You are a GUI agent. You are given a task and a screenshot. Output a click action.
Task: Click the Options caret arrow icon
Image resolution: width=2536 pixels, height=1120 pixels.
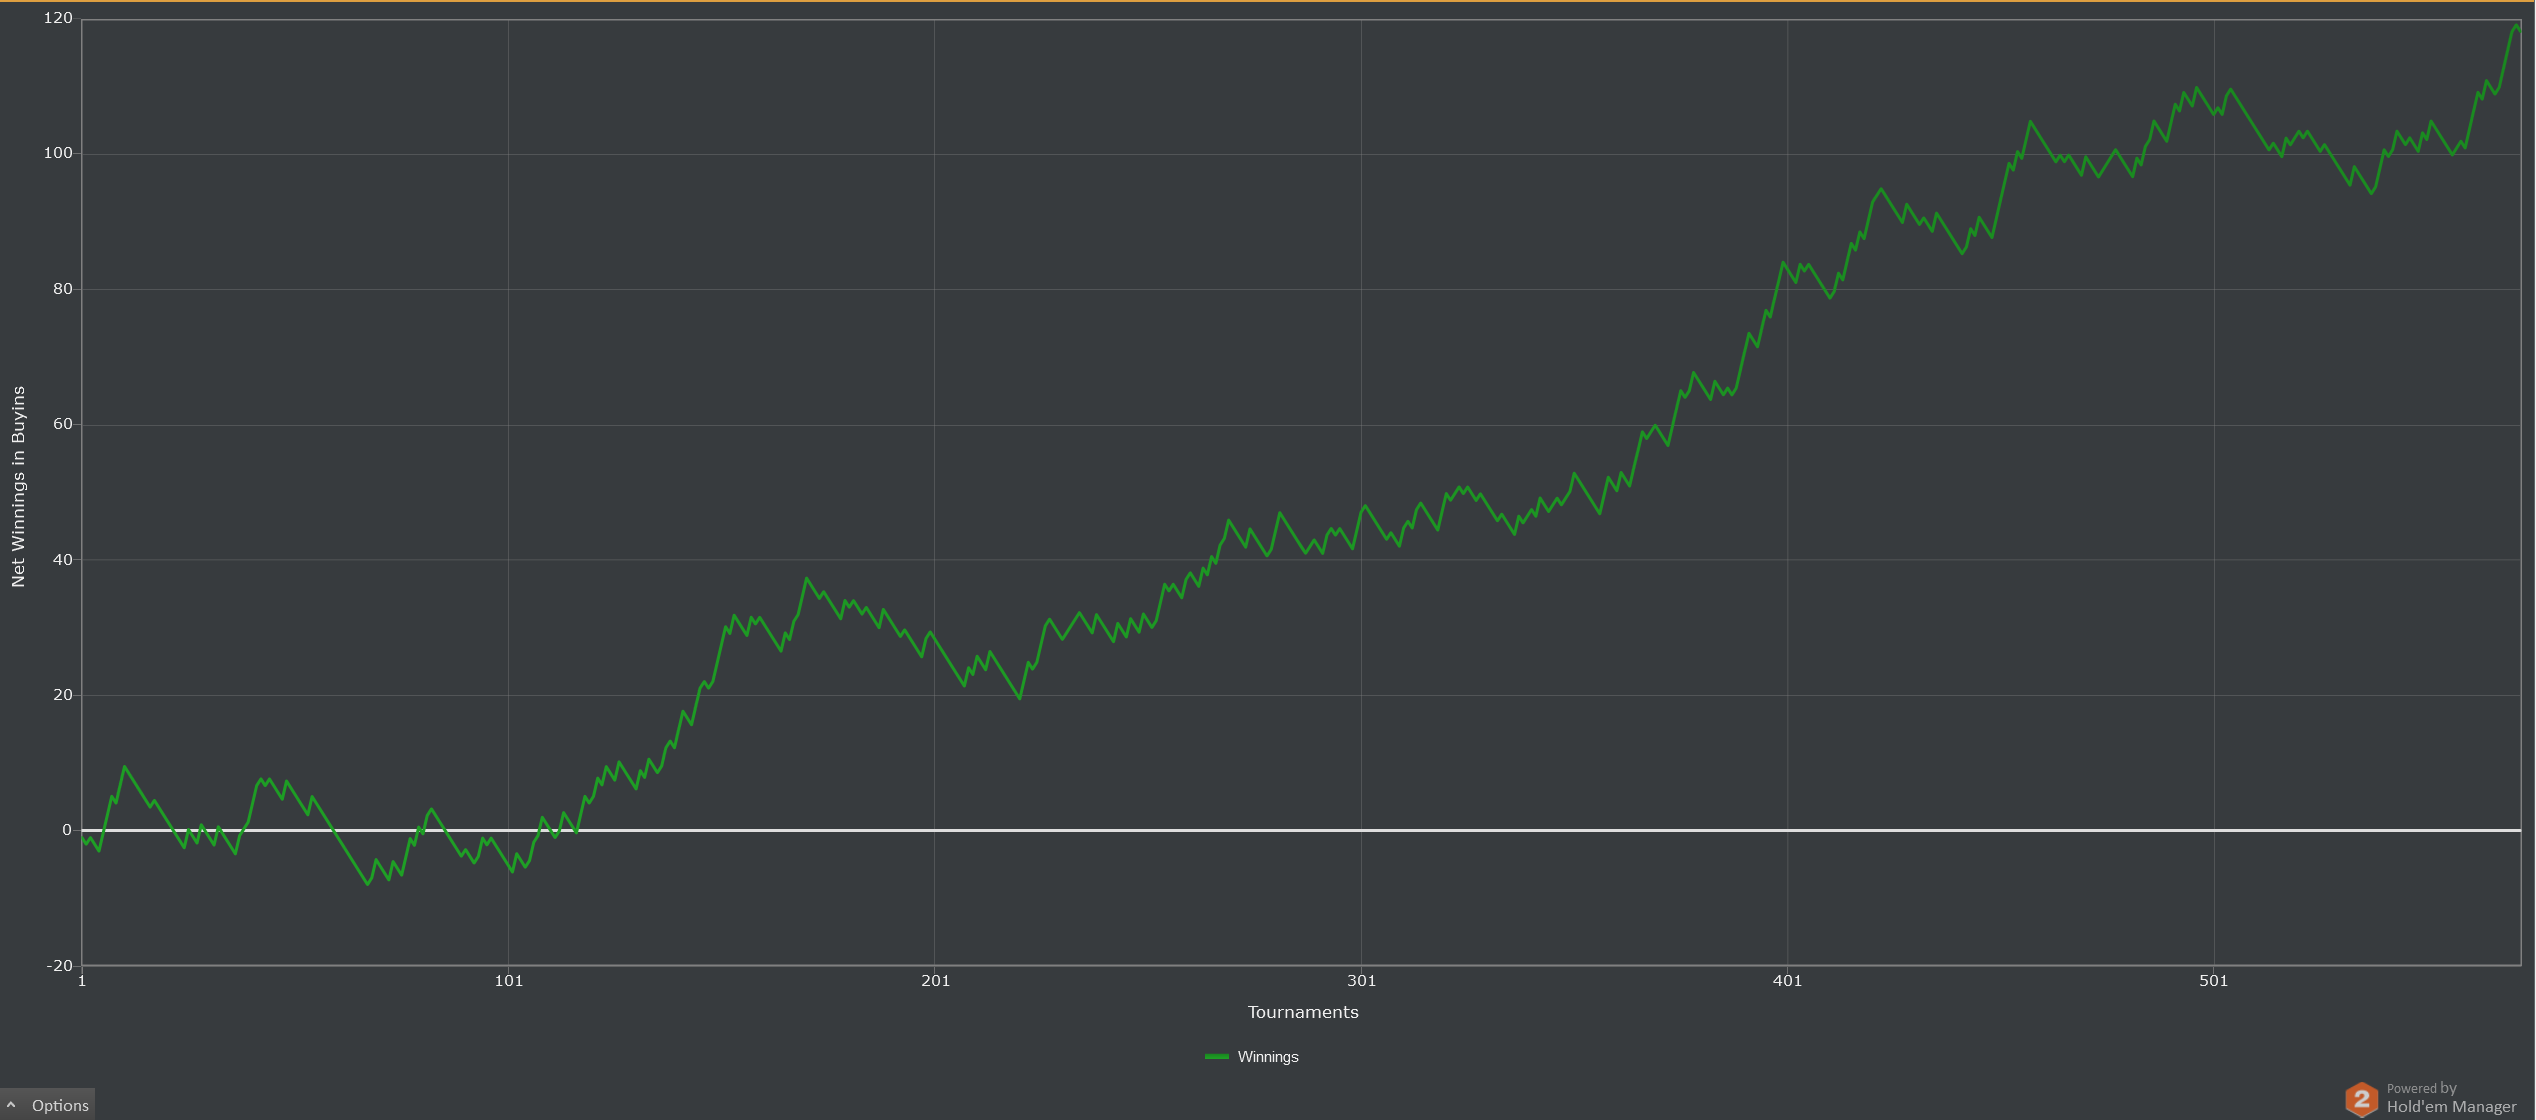(x=11, y=1105)
